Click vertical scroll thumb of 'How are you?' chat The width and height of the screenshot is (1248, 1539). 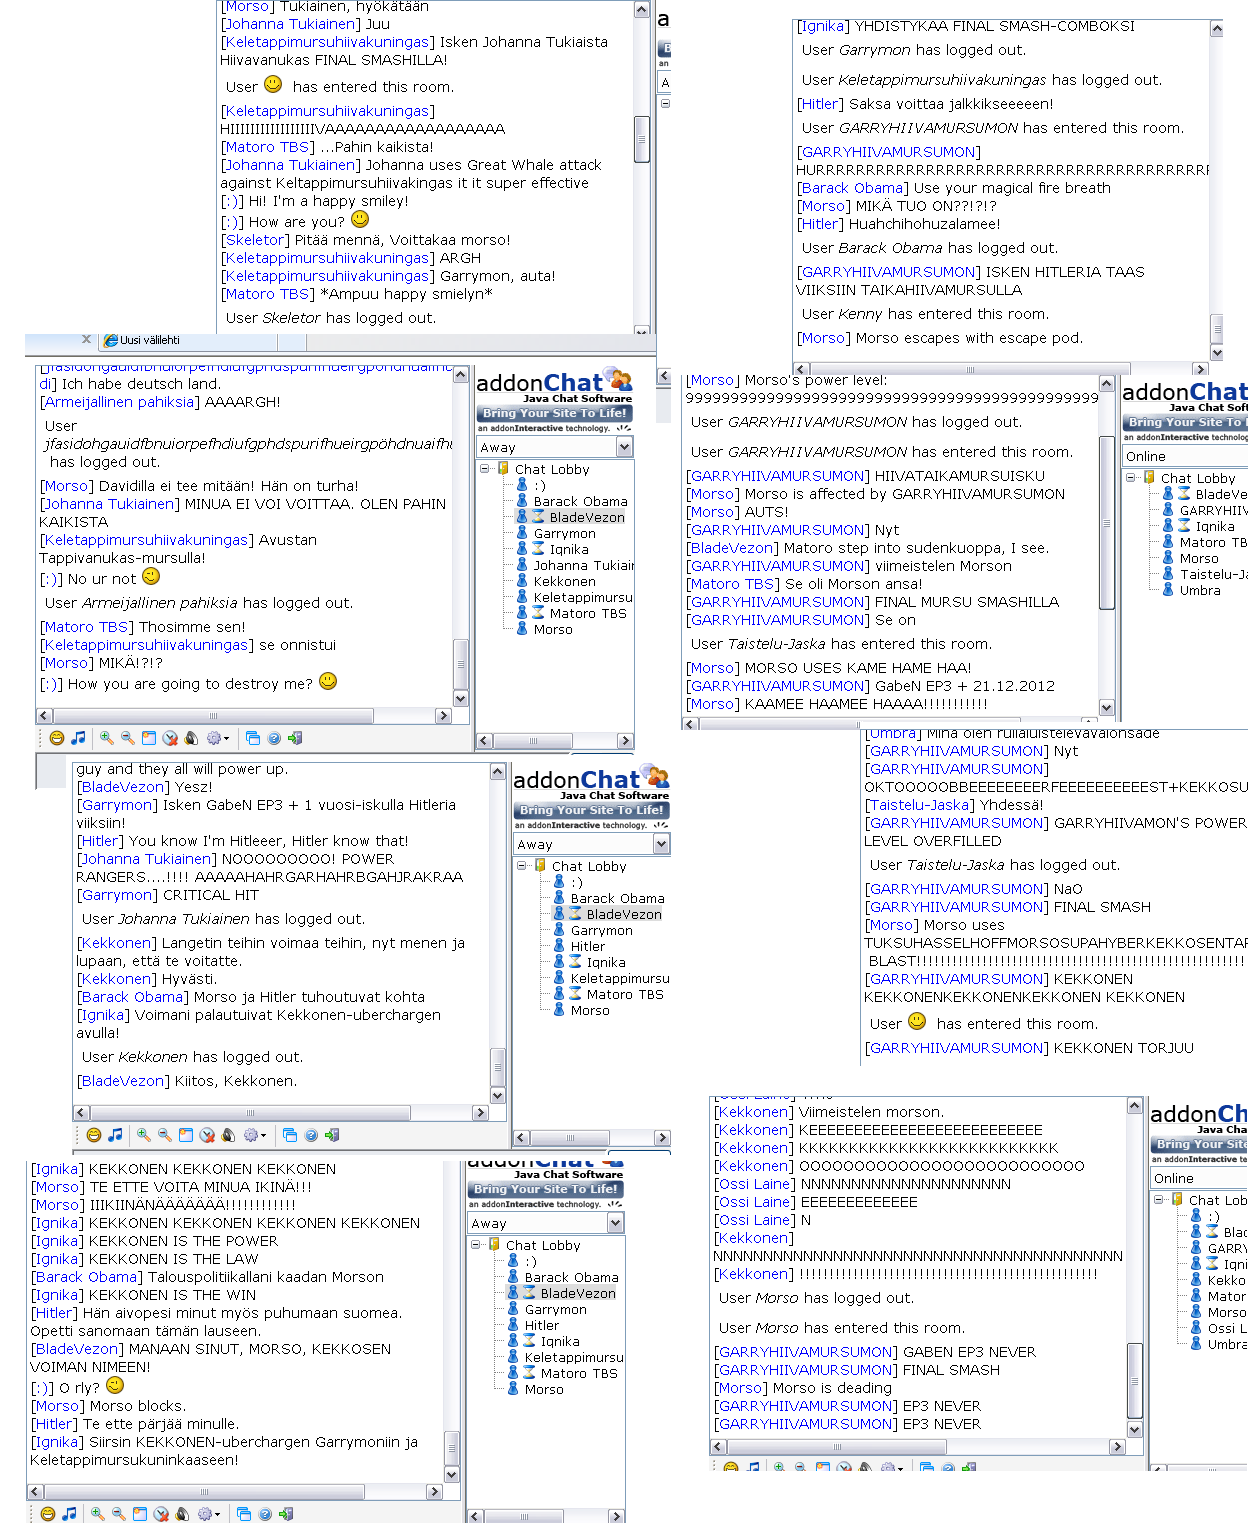642,138
